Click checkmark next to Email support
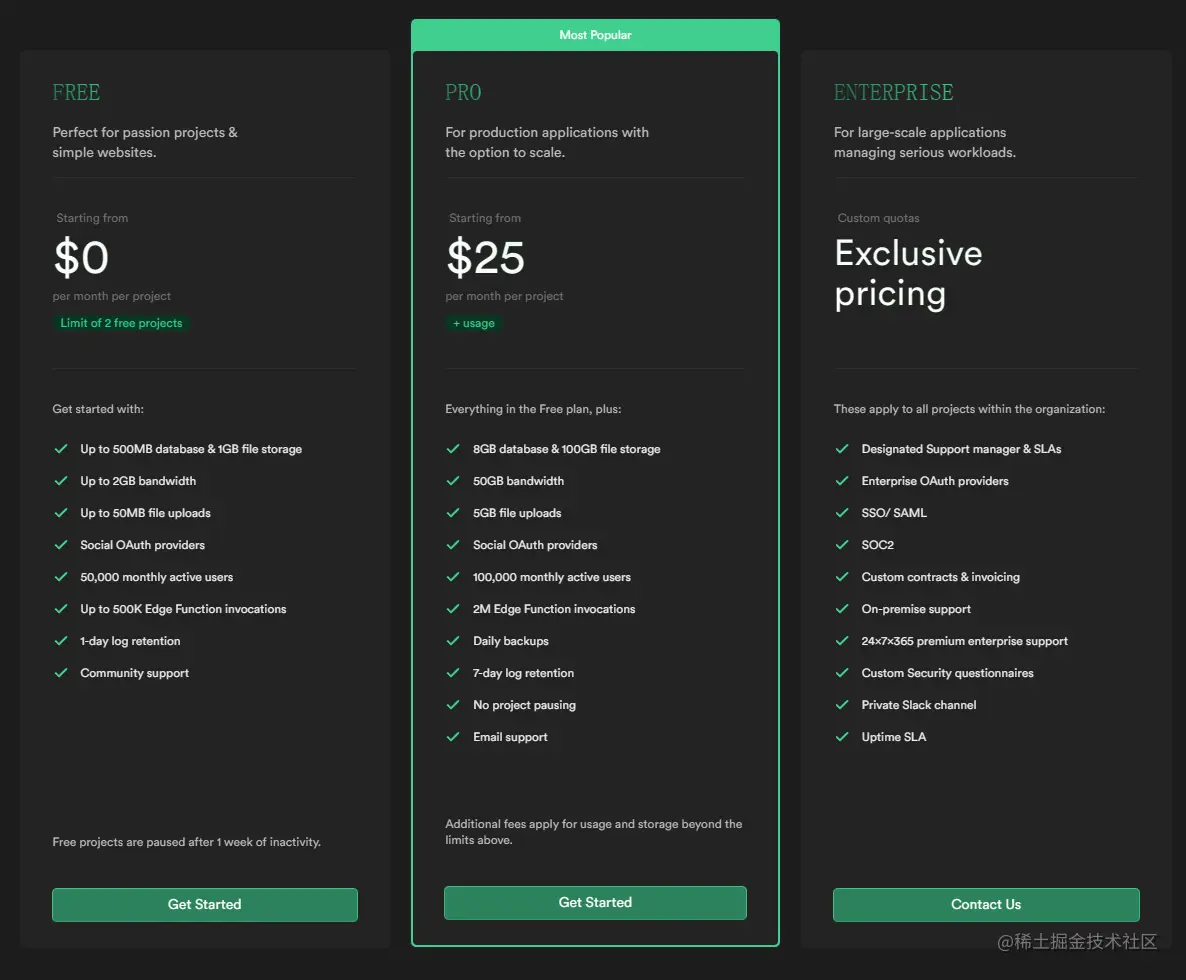The width and height of the screenshot is (1186, 980). point(453,737)
